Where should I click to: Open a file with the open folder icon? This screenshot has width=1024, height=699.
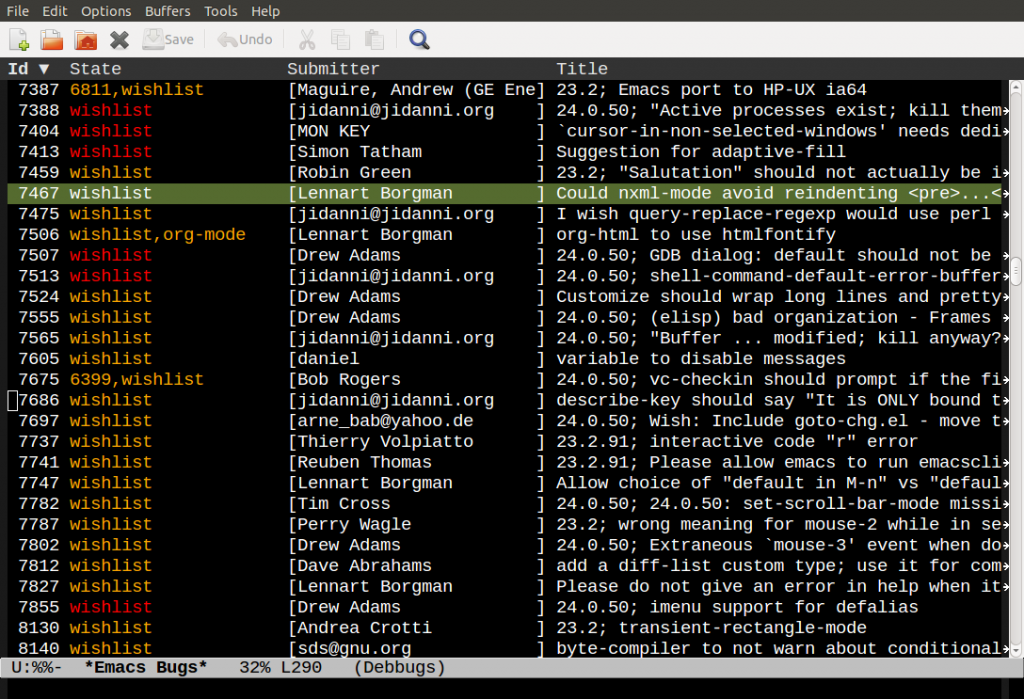pos(50,38)
